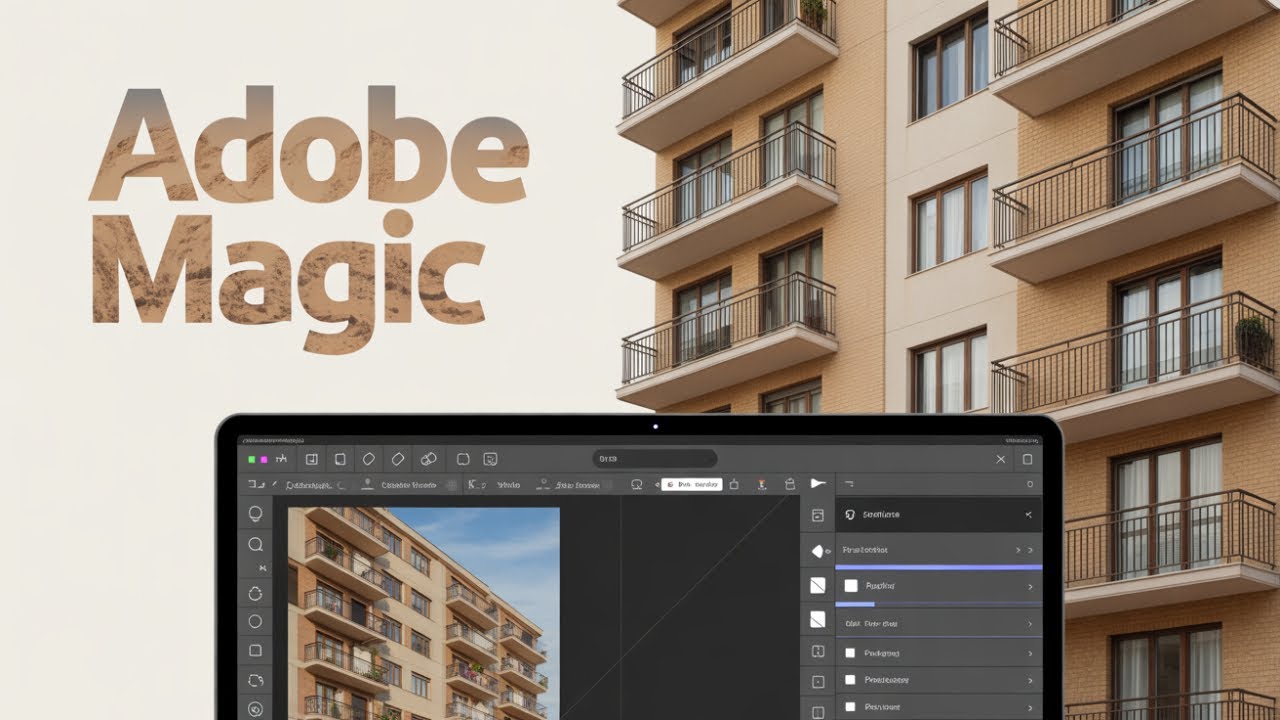Image resolution: width=1280 pixels, height=720 pixels.
Task: Click the tilted tag icon next to link icon
Action: click(x=398, y=459)
